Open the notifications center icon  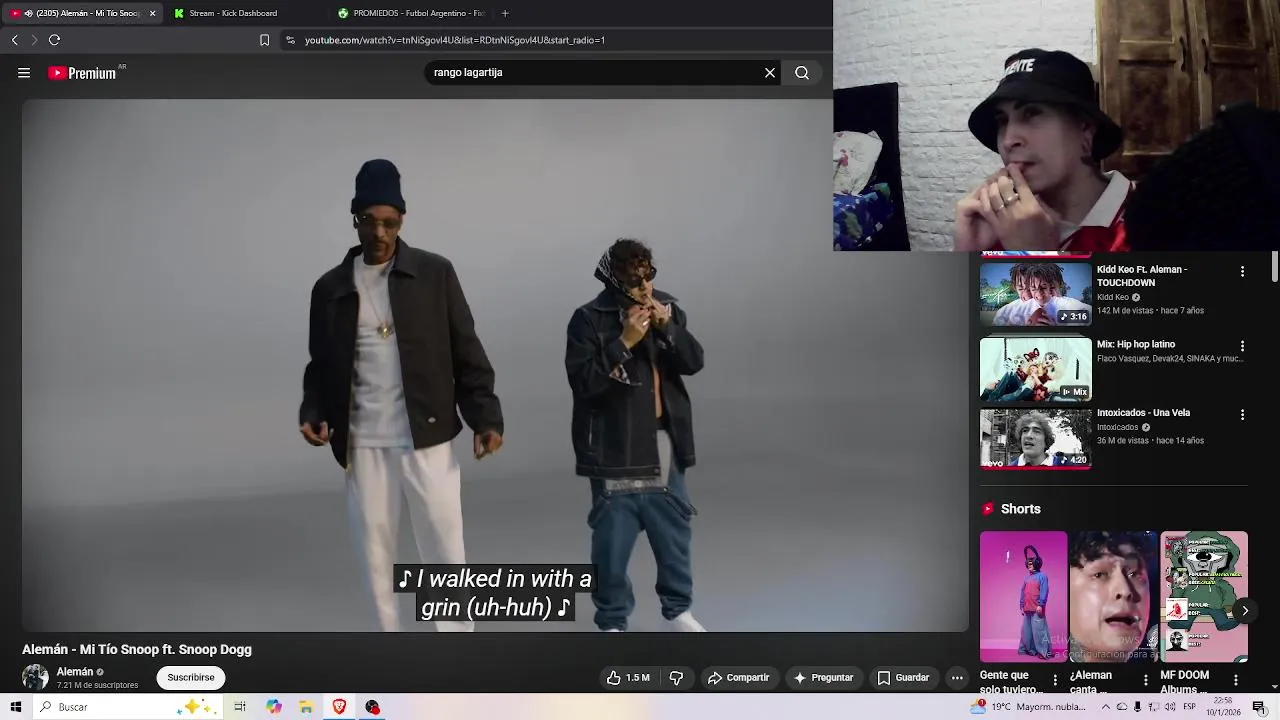tap(1259, 707)
